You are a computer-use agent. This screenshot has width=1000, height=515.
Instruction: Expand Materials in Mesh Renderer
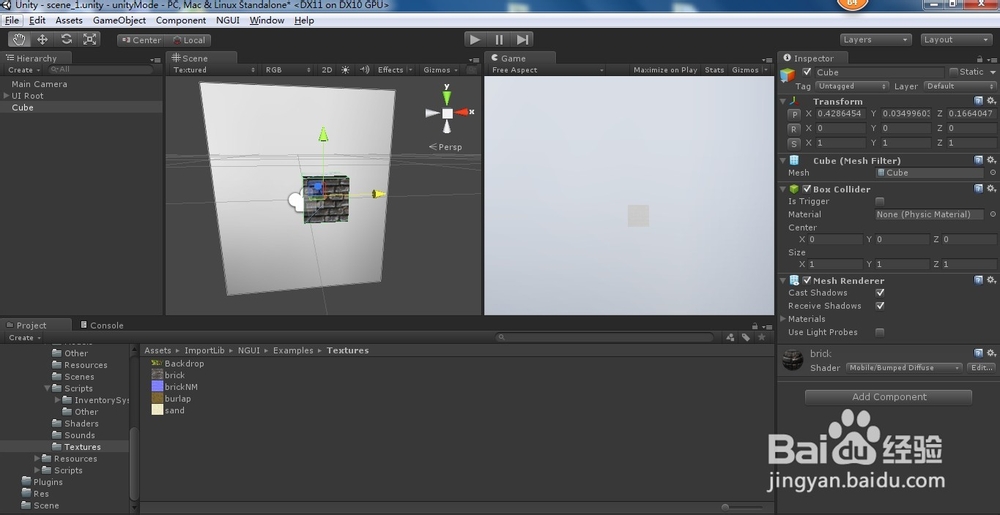click(x=783, y=319)
